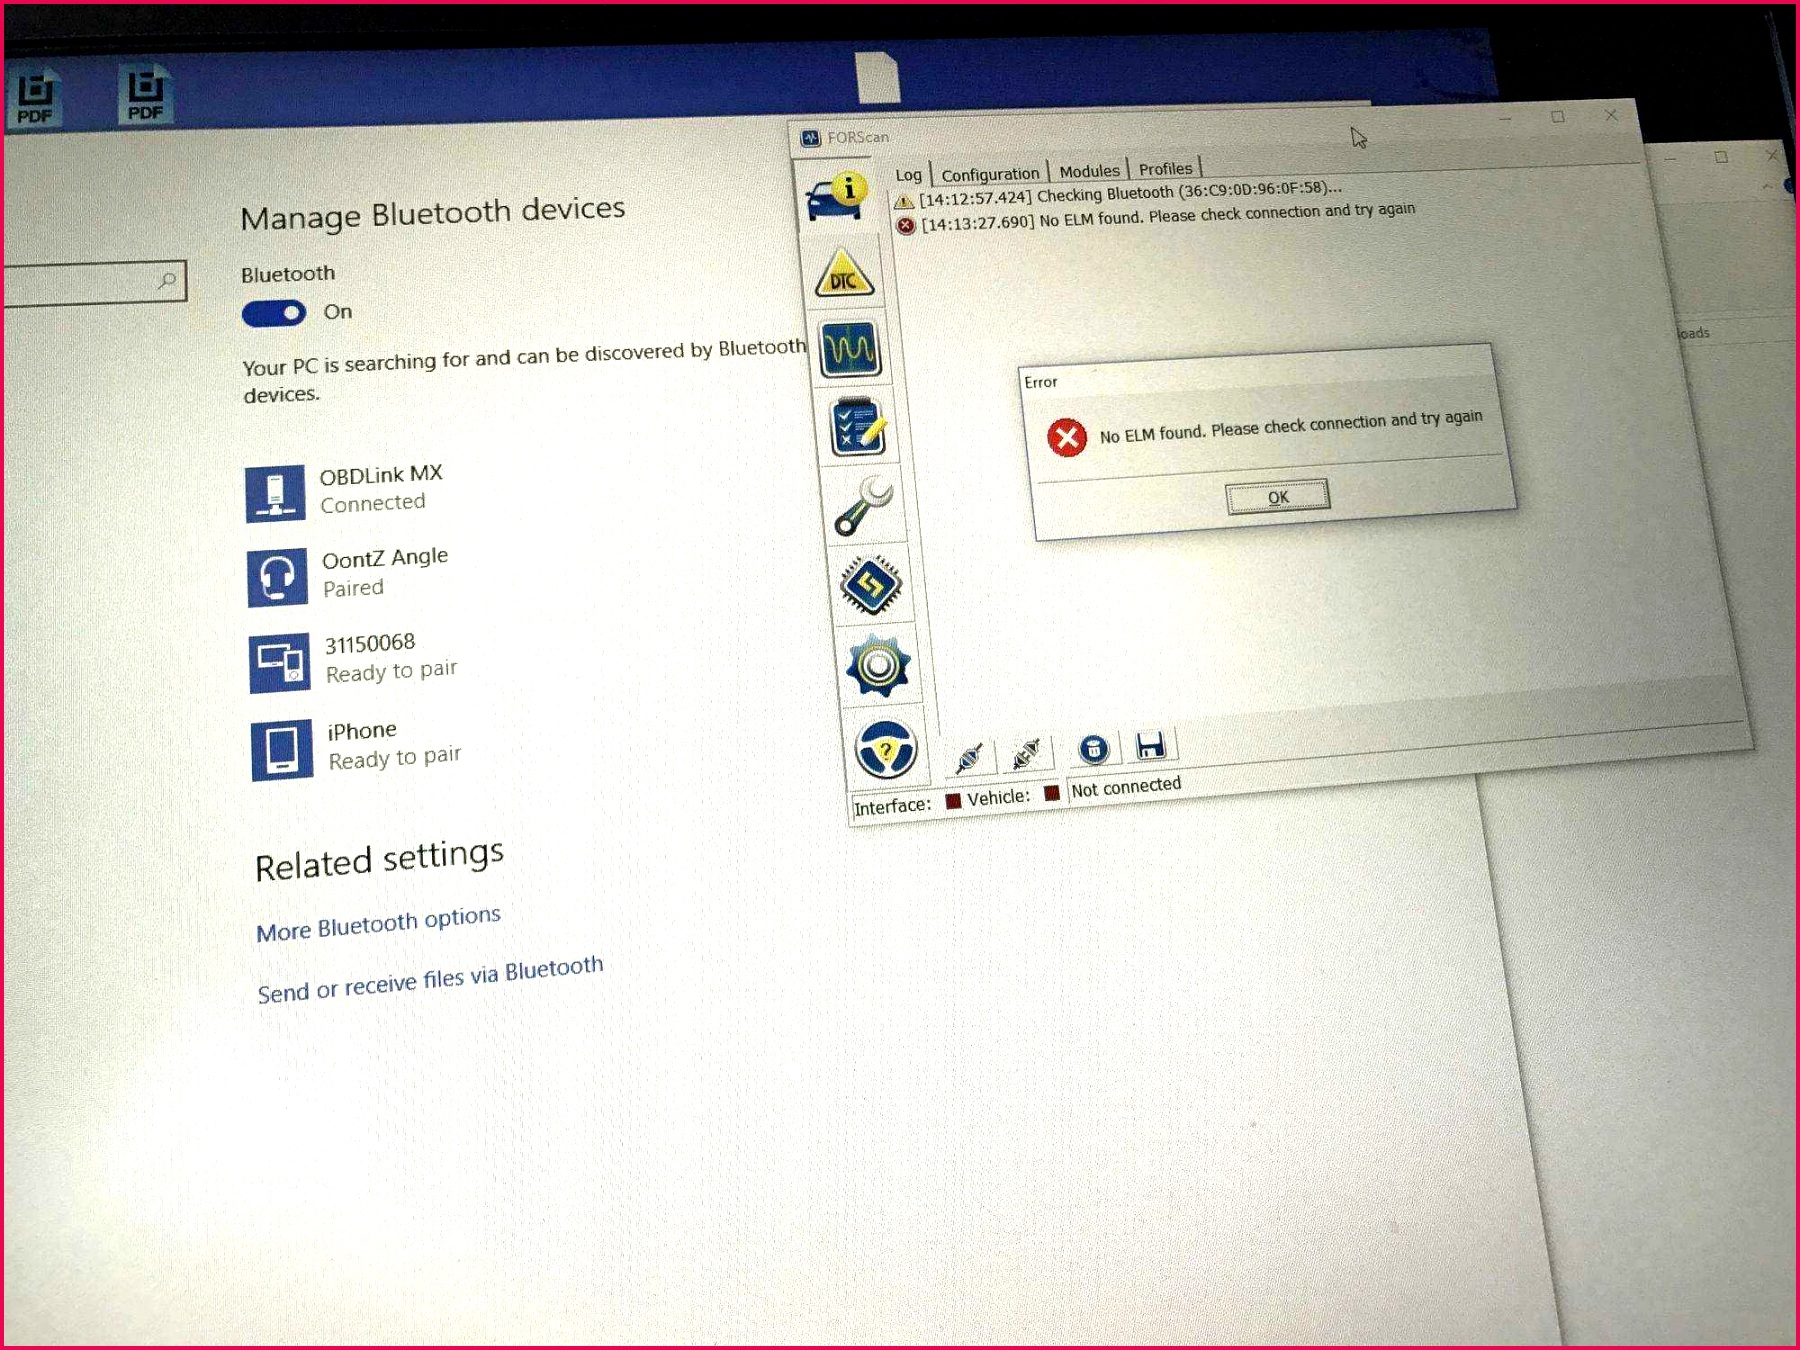Open Send or receive files via Bluetooth
This screenshot has height=1350, width=1800.
coord(430,980)
